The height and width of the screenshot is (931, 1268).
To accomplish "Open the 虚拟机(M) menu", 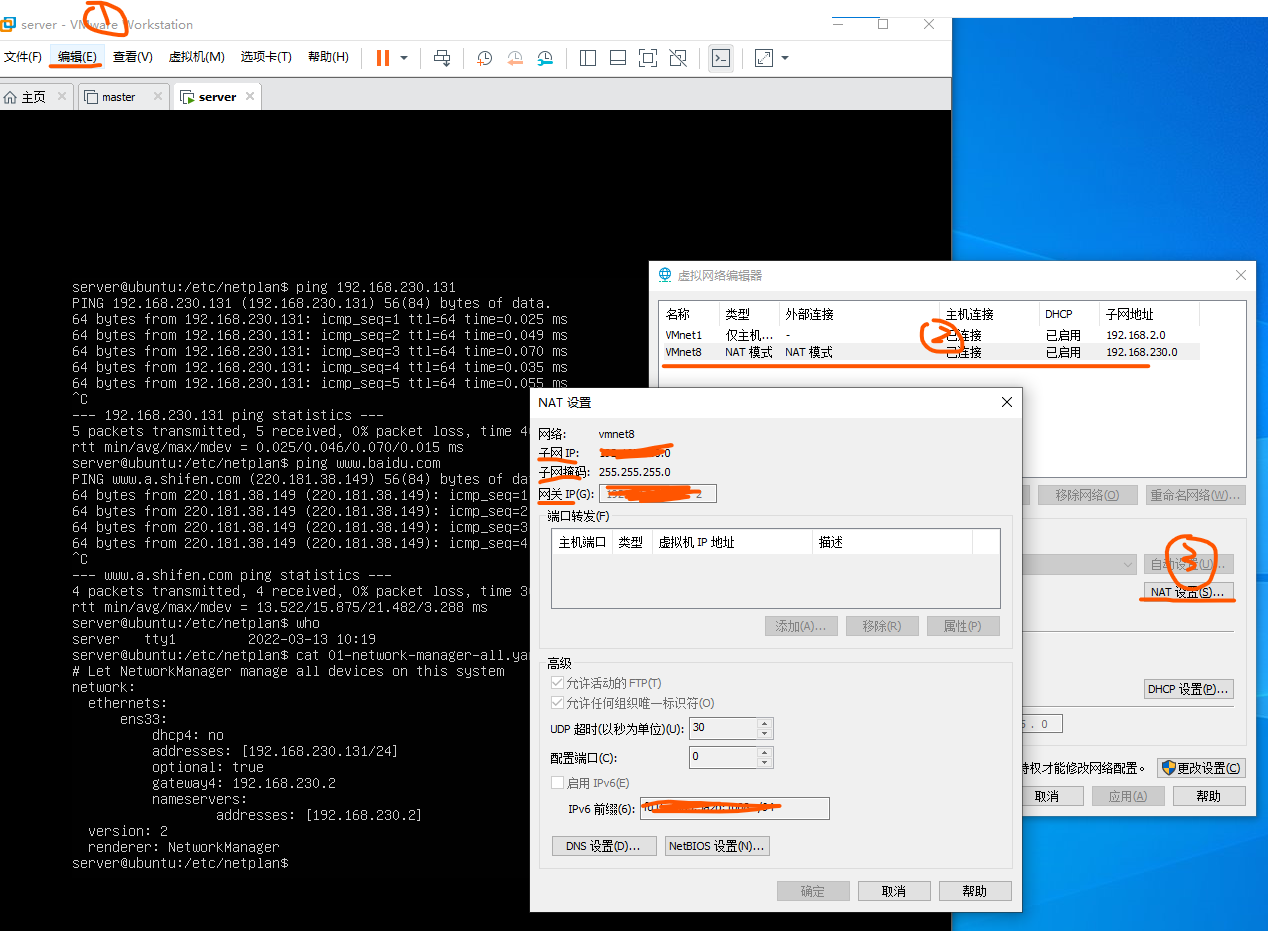I will 196,57.
